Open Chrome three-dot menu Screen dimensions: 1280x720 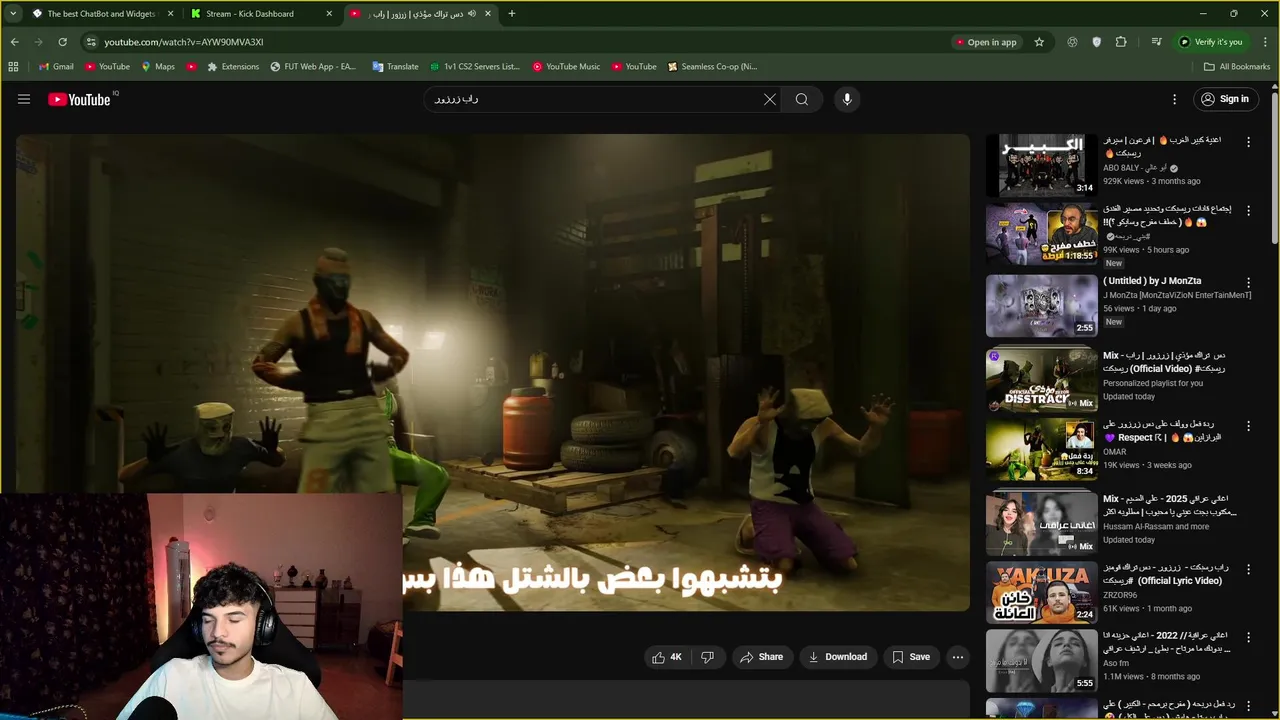(x=1264, y=42)
